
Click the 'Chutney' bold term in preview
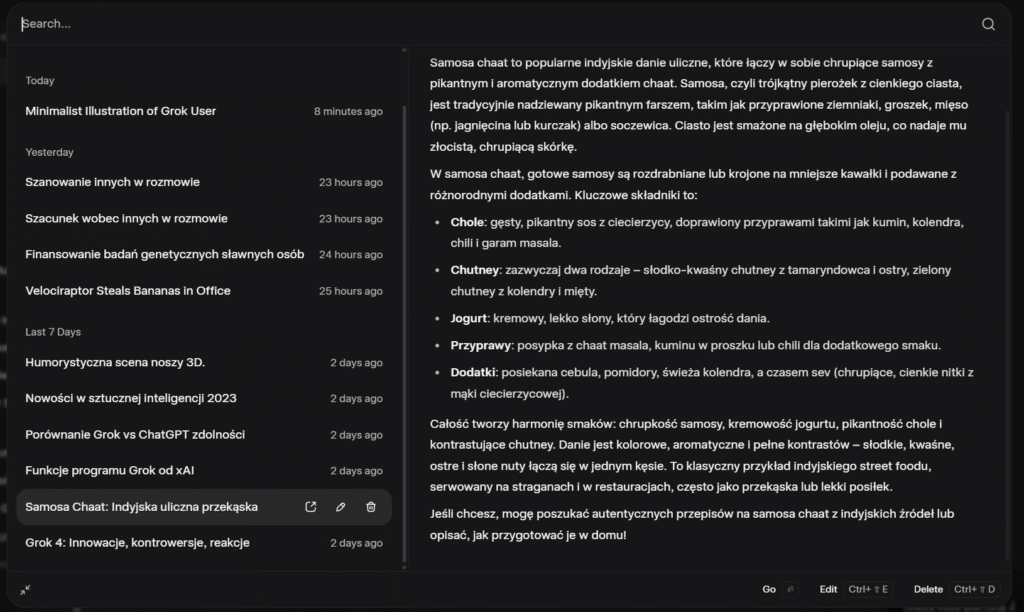[475, 270]
